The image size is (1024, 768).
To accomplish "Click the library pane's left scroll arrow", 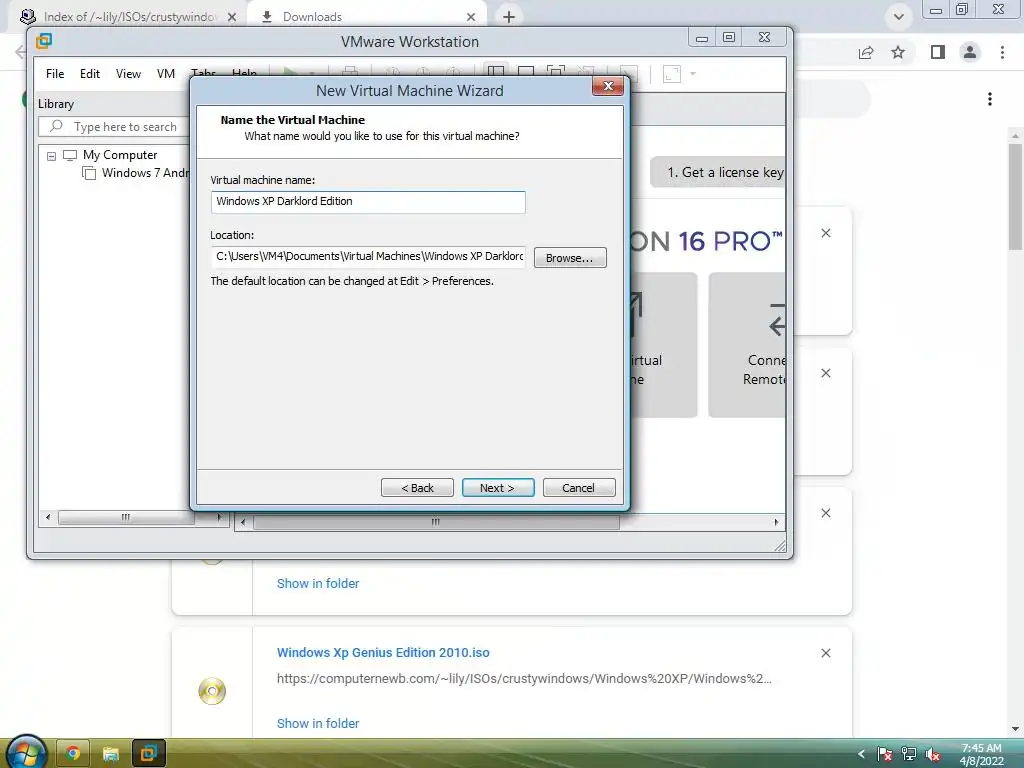I will pos(48,517).
